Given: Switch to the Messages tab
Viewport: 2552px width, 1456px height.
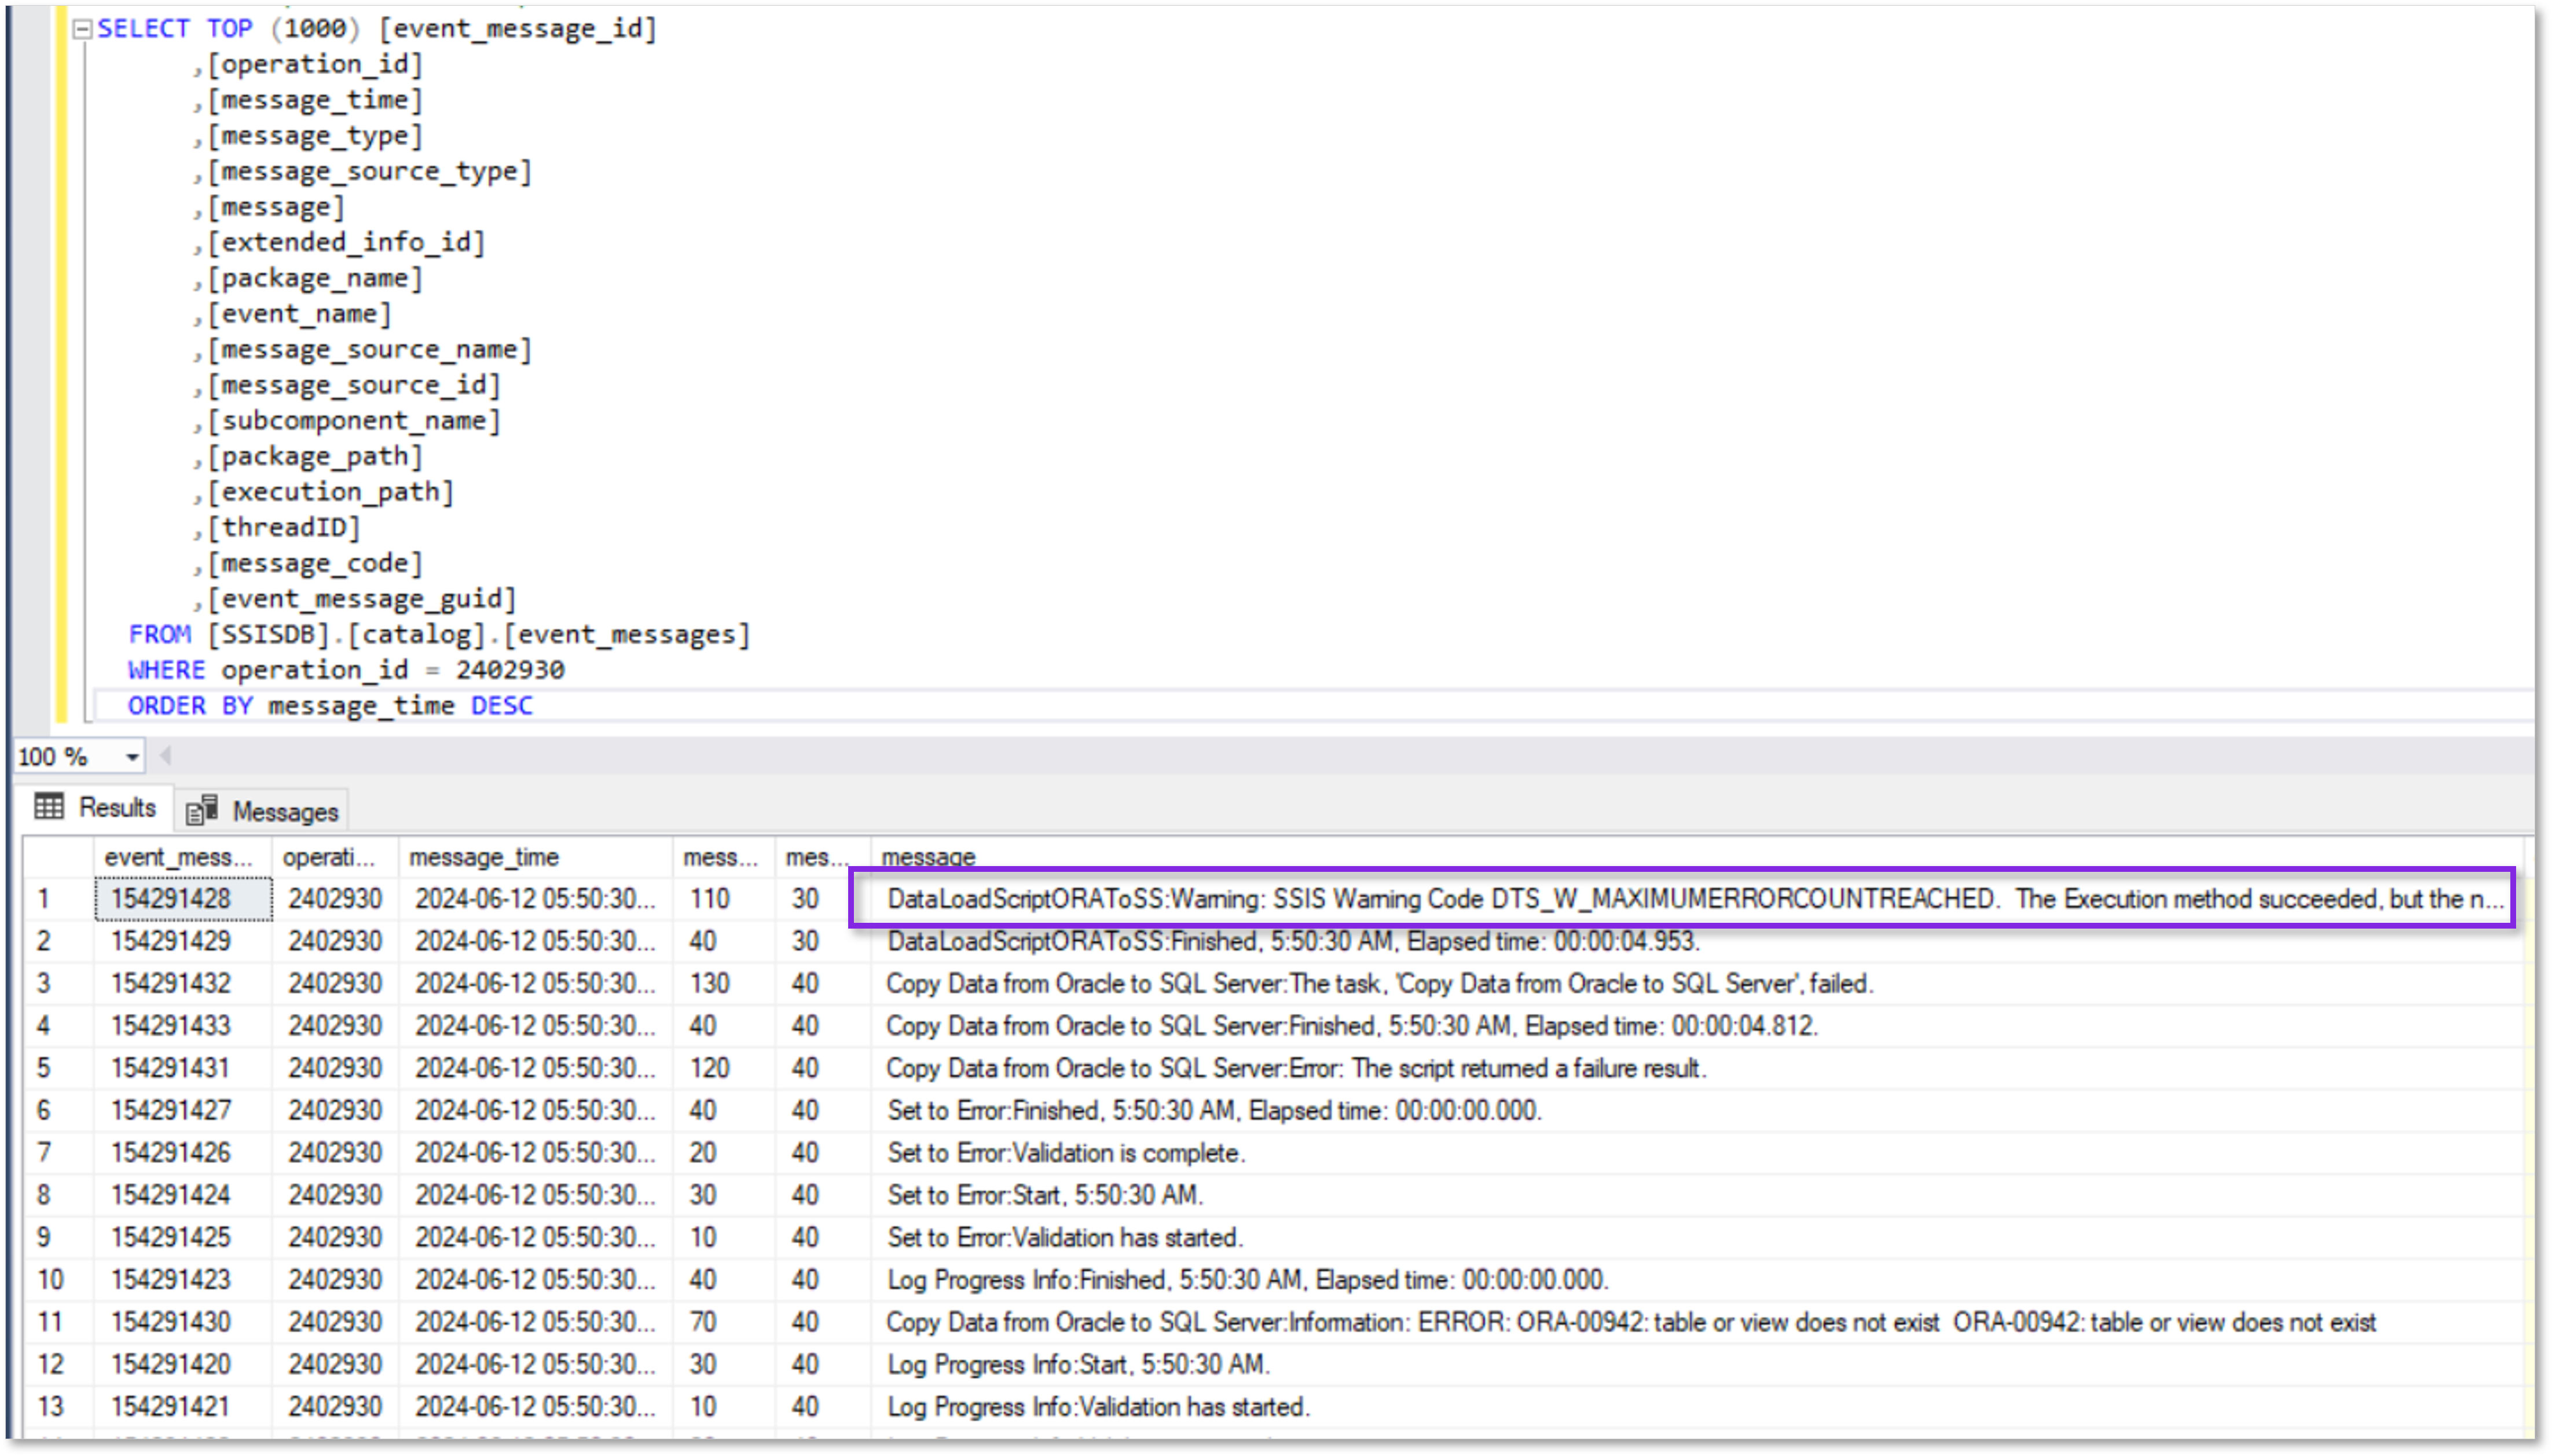Looking at the screenshot, I should tap(262, 810).
